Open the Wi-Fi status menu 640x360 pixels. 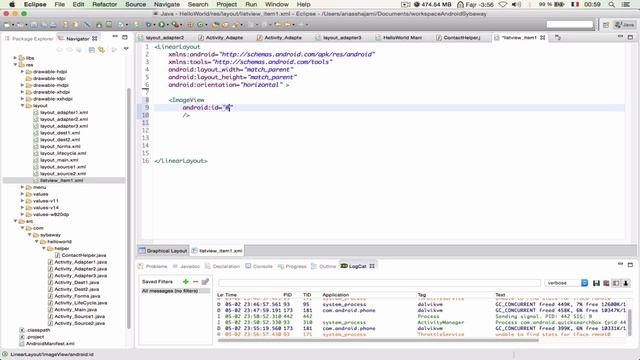[503, 4]
